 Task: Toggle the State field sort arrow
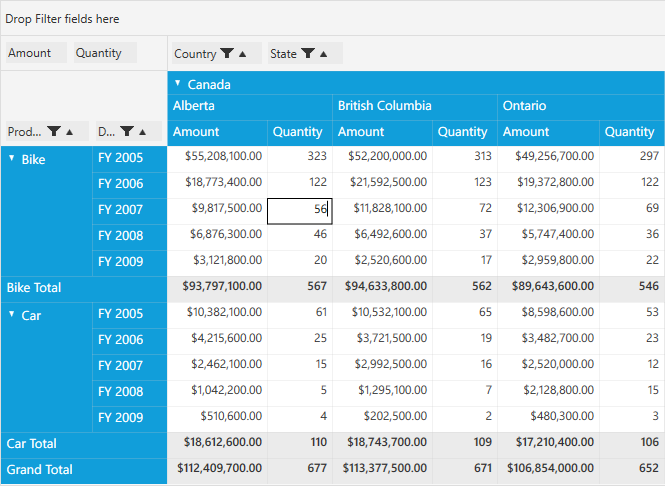tap(324, 54)
